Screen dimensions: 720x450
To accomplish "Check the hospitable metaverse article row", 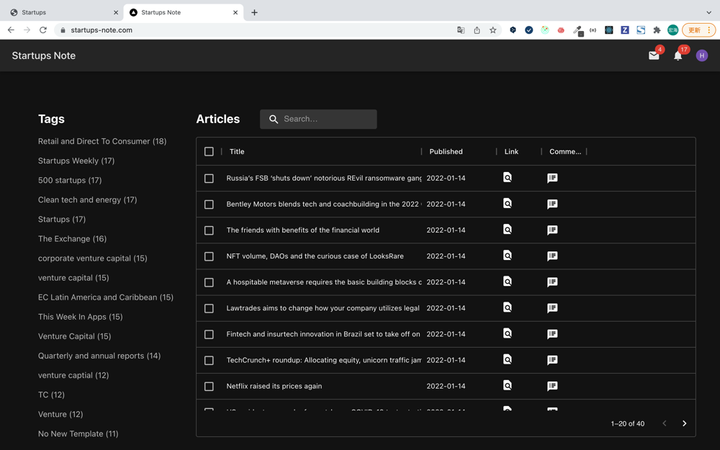I will [x=209, y=282].
